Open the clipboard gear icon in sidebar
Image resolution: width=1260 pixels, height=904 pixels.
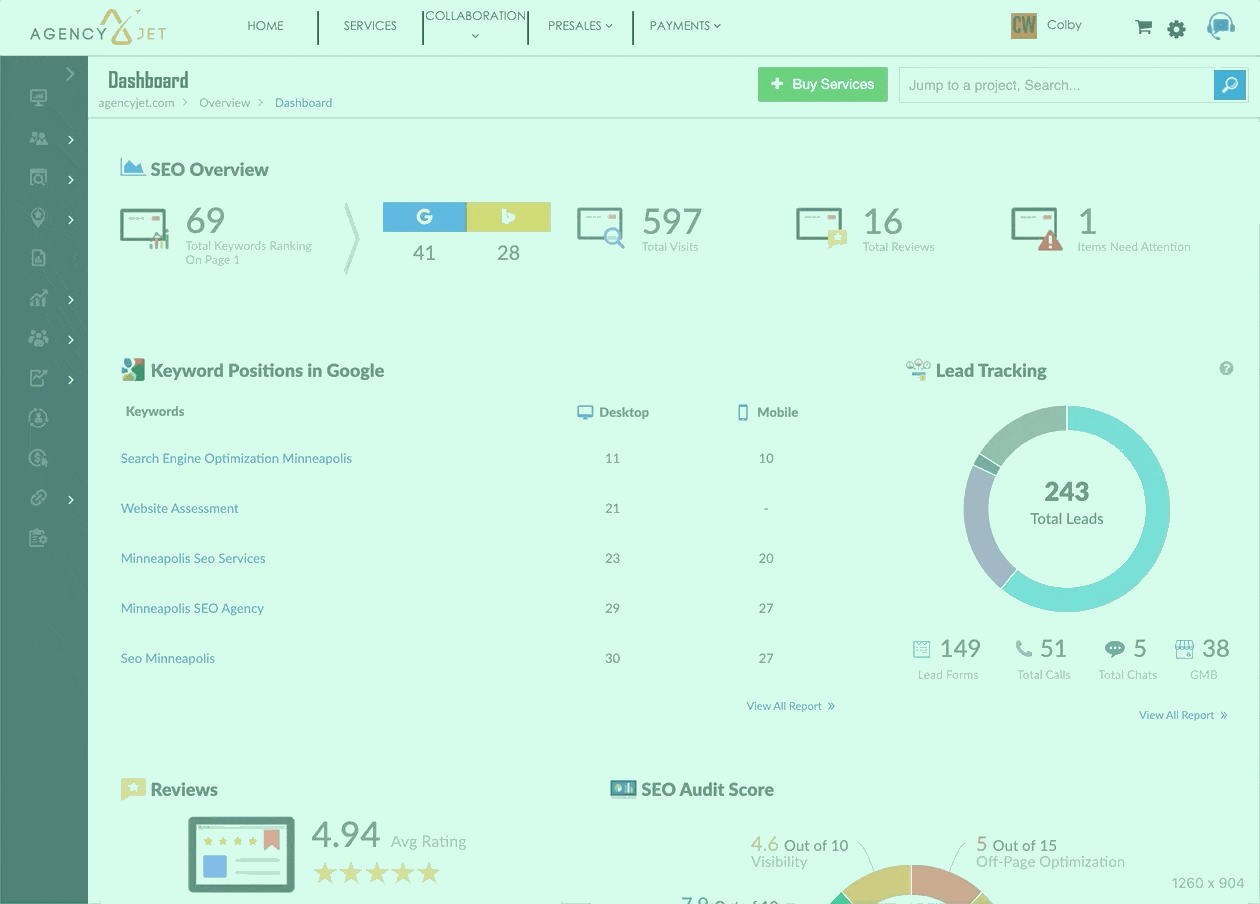[38, 538]
